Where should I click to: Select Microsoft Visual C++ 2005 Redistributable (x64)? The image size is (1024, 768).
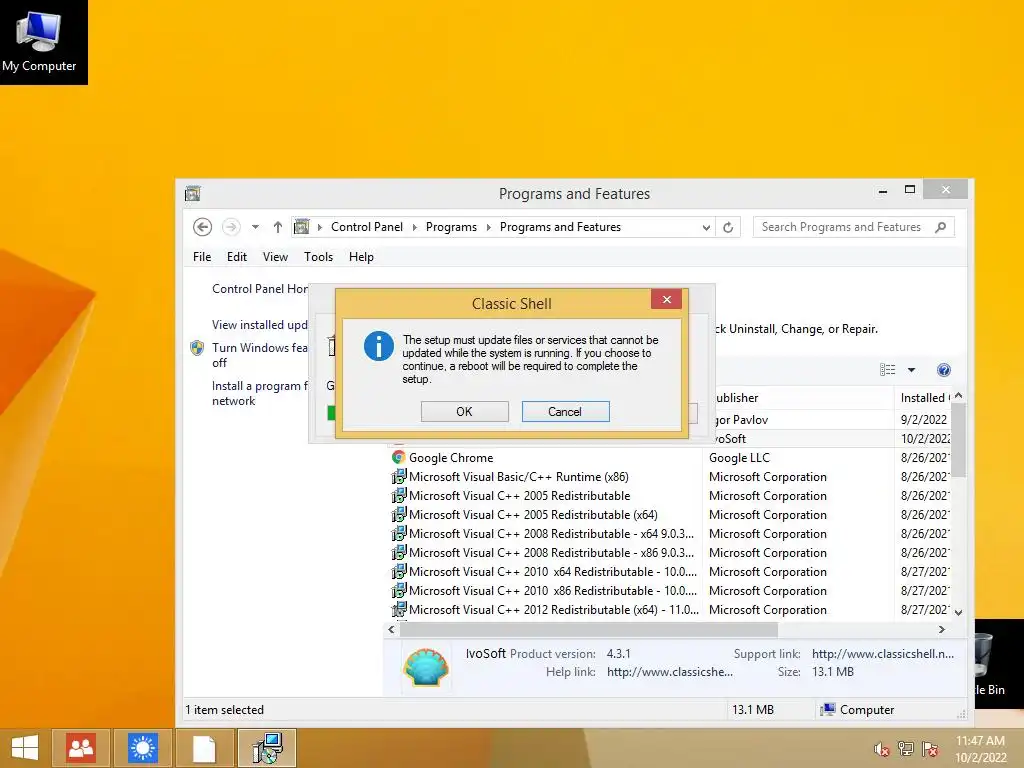click(533, 515)
